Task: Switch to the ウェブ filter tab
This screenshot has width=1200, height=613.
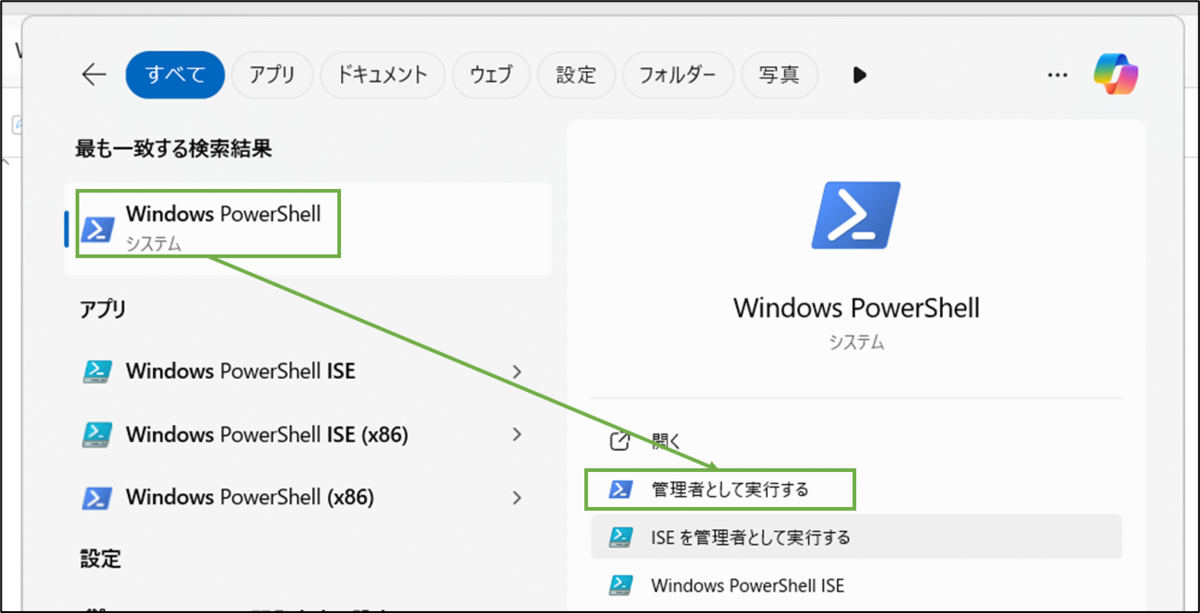Action: pos(490,75)
